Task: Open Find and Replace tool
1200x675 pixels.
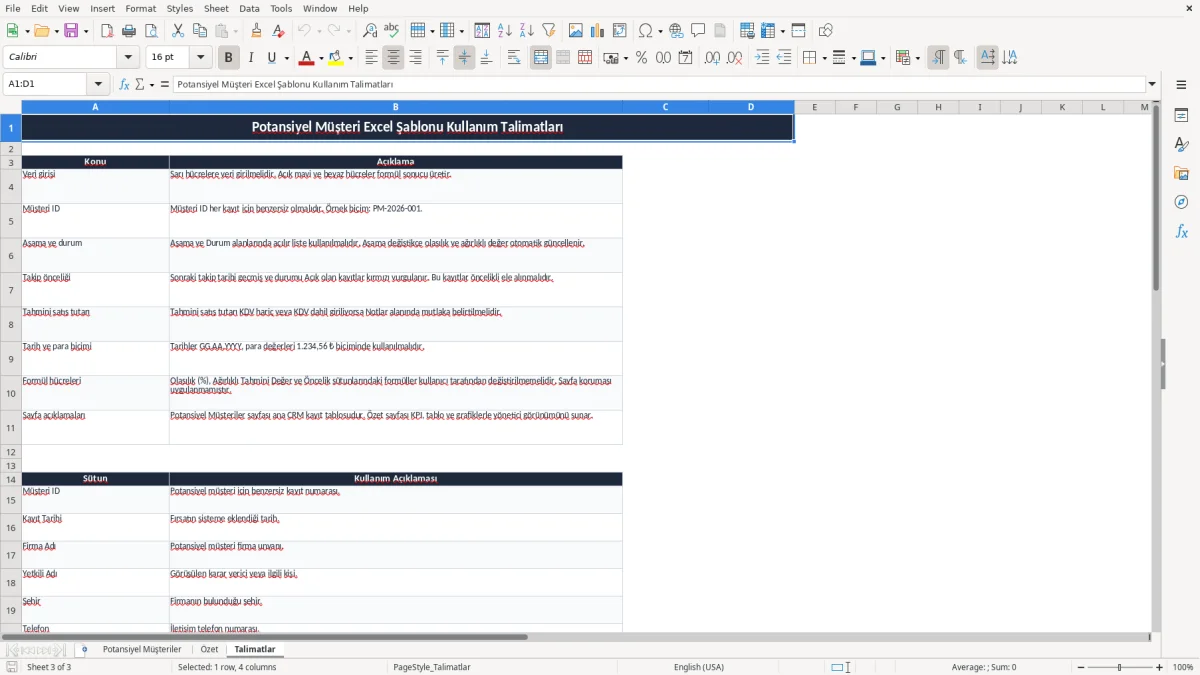Action: click(370, 31)
